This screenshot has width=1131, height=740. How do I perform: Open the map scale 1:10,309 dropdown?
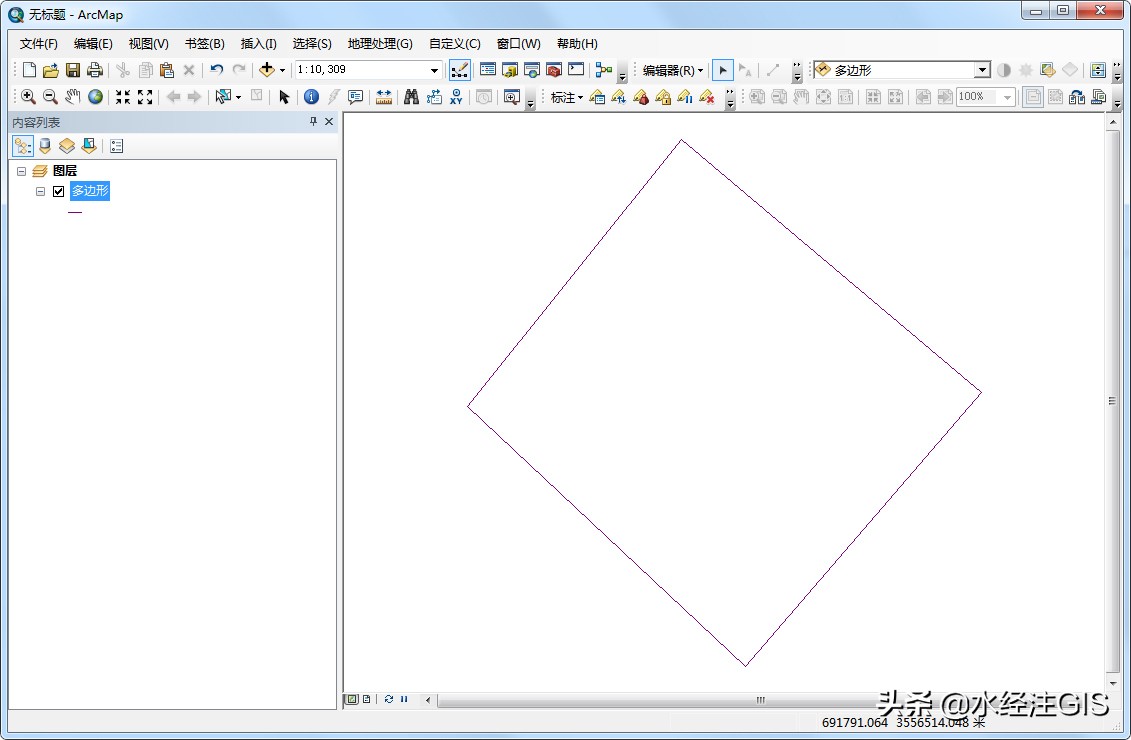434,70
